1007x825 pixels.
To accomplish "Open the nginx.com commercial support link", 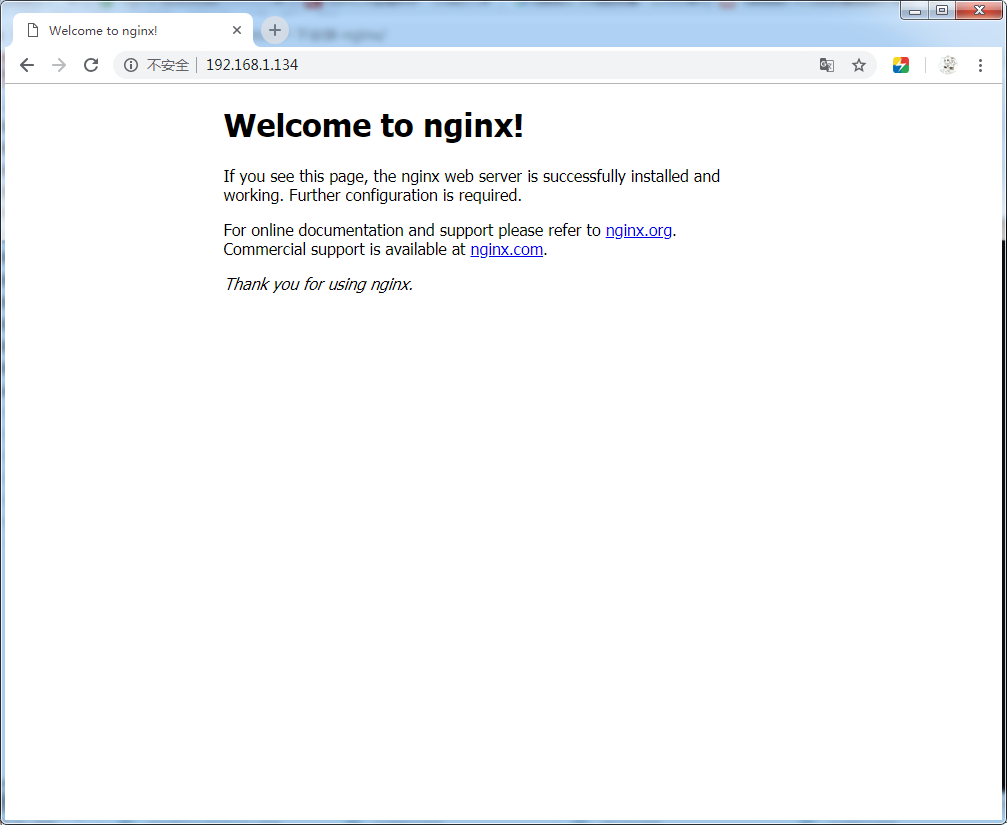I will 506,249.
